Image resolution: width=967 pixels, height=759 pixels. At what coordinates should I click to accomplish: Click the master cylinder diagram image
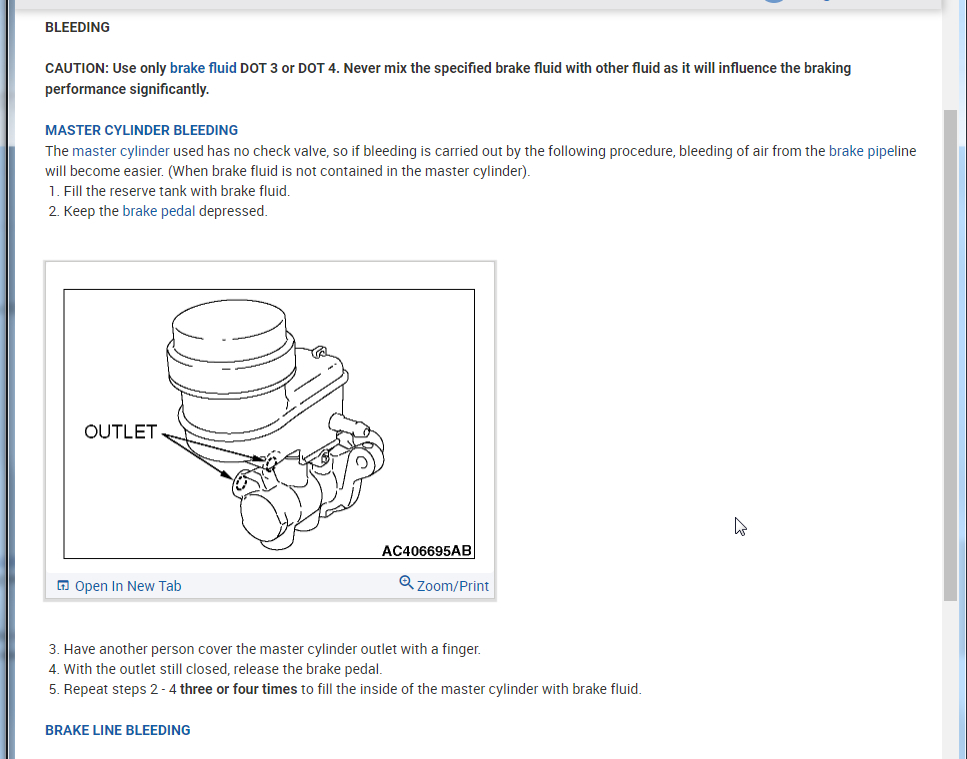pos(269,424)
